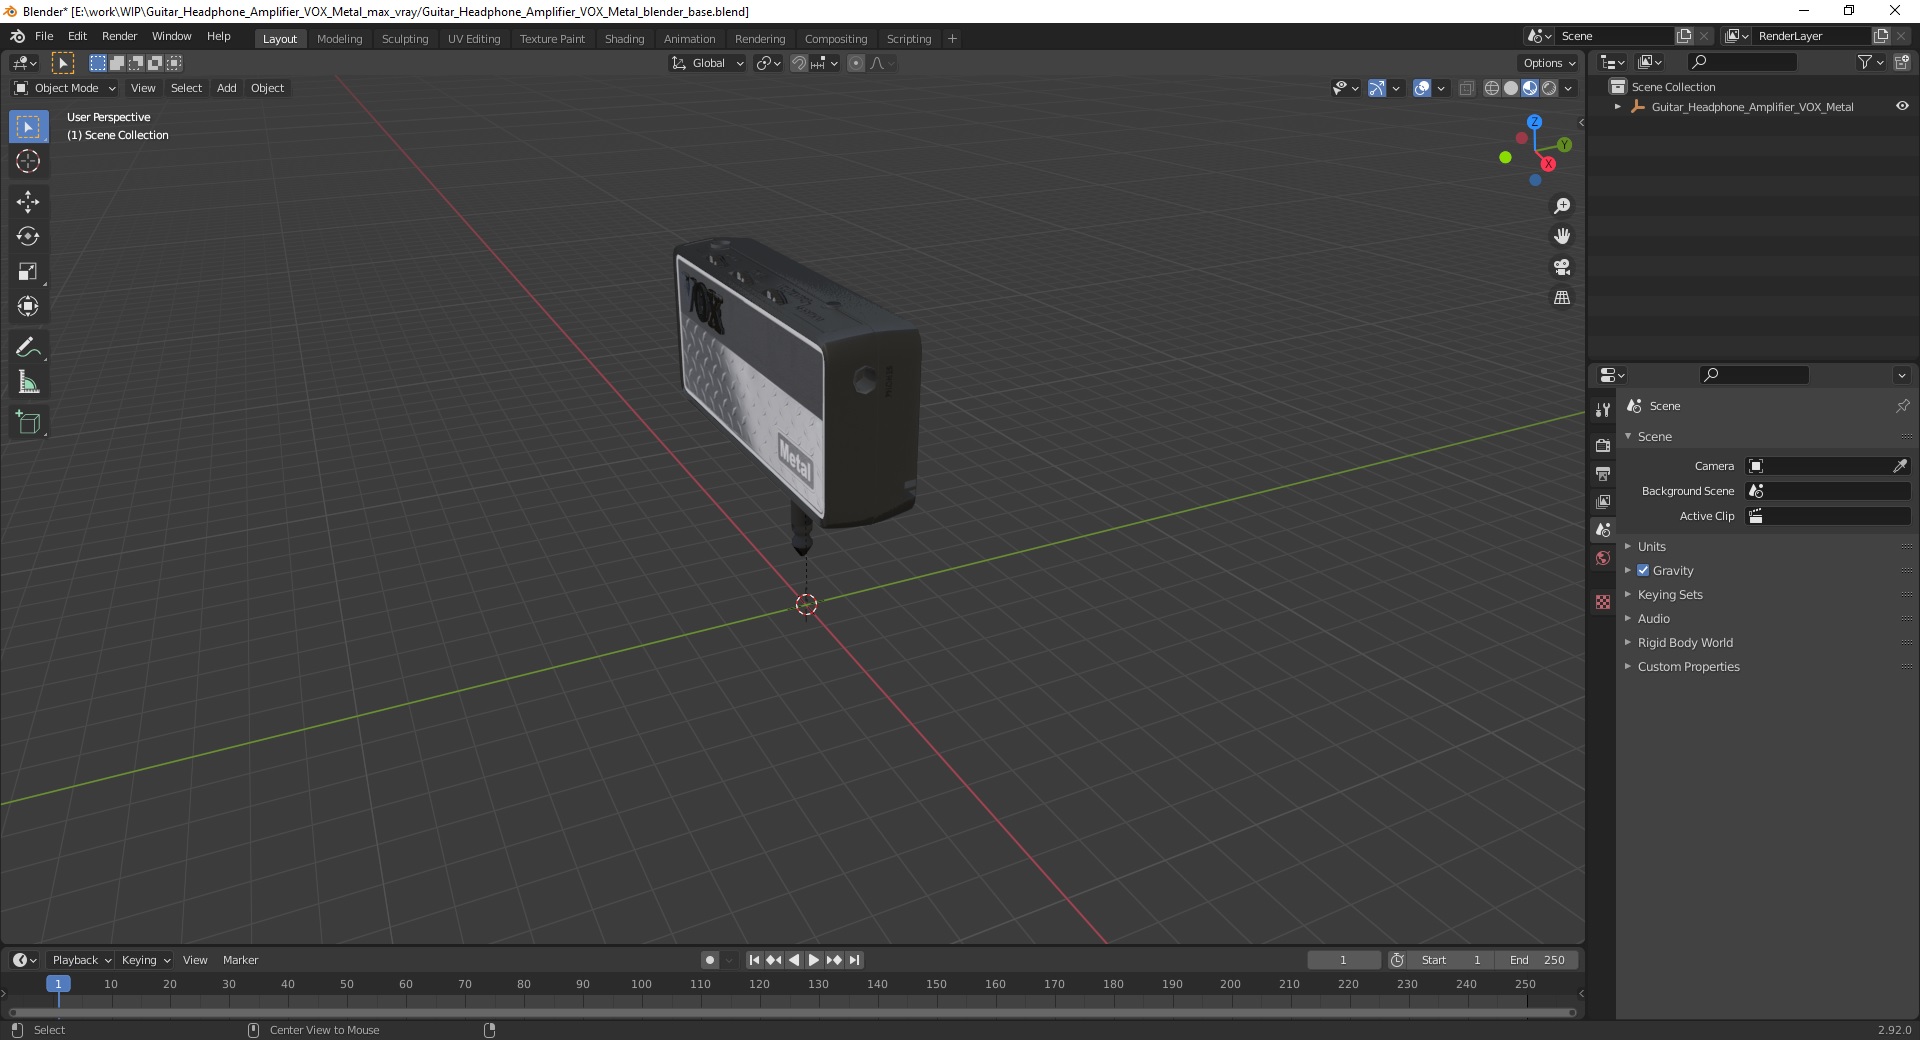
Task: Toggle the Gravity checkbox
Action: [x=1643, y=570]
